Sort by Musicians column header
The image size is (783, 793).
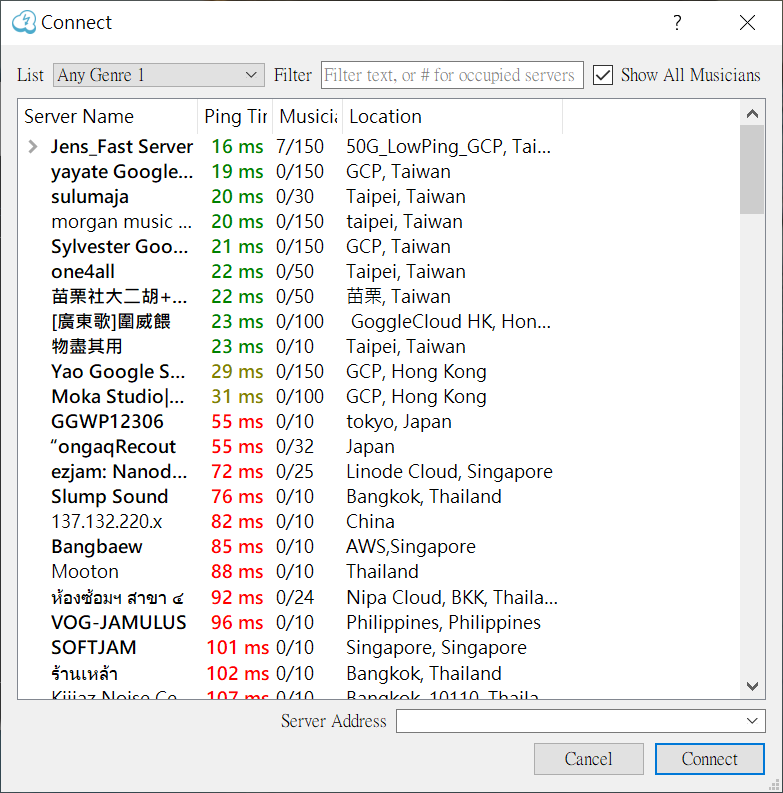coord(308,116)
